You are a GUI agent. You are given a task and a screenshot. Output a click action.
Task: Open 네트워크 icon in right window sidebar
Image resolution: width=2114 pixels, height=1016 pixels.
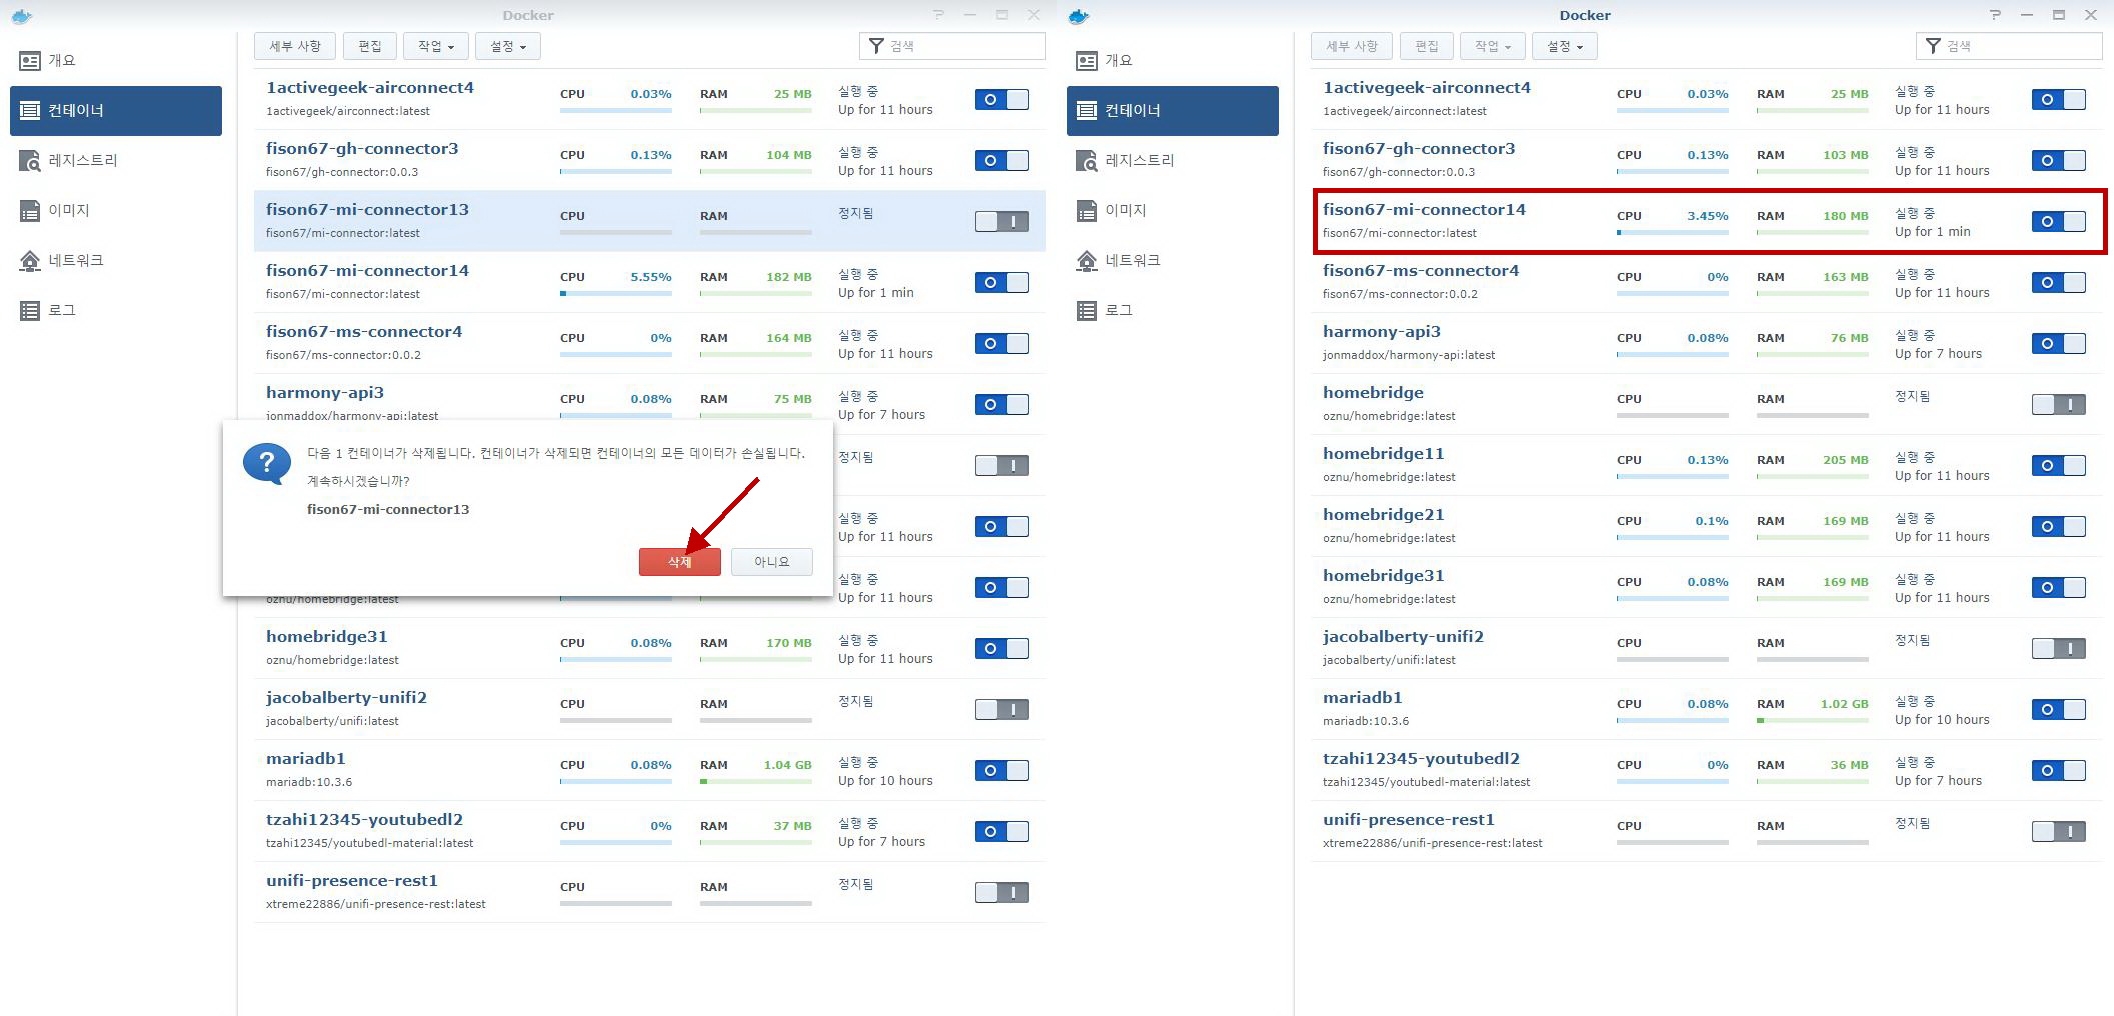point(1087,261)
